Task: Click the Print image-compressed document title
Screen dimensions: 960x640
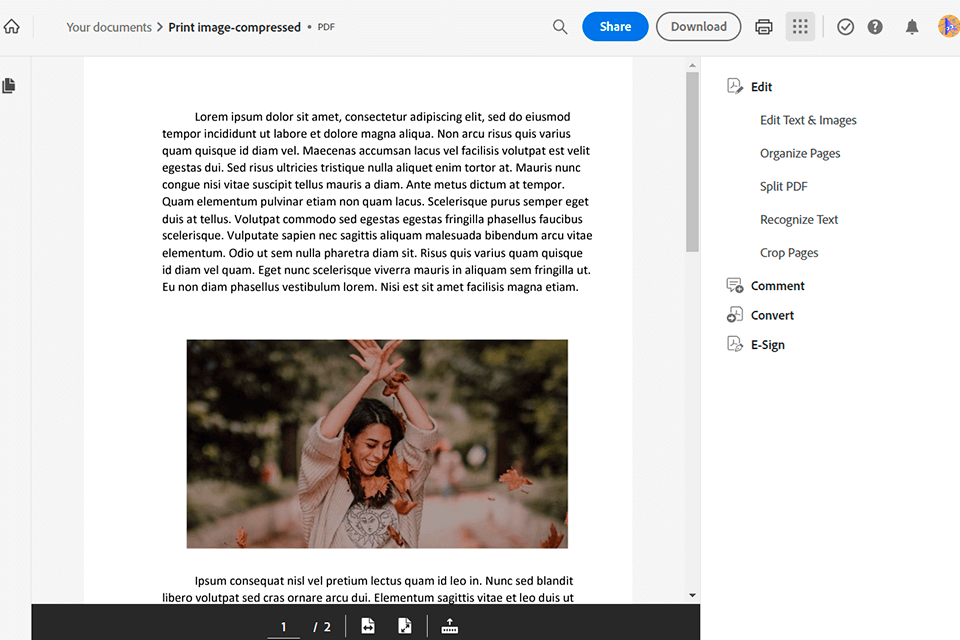Action: point(234,27)
